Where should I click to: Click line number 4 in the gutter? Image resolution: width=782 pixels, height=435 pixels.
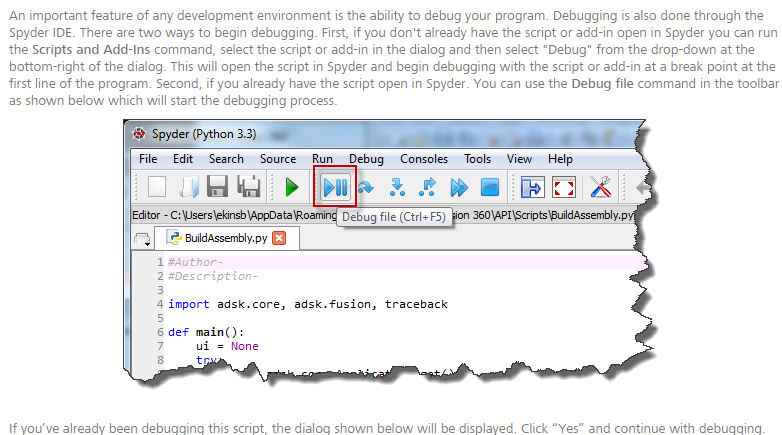pyautogui.click(x=160, y=304)
